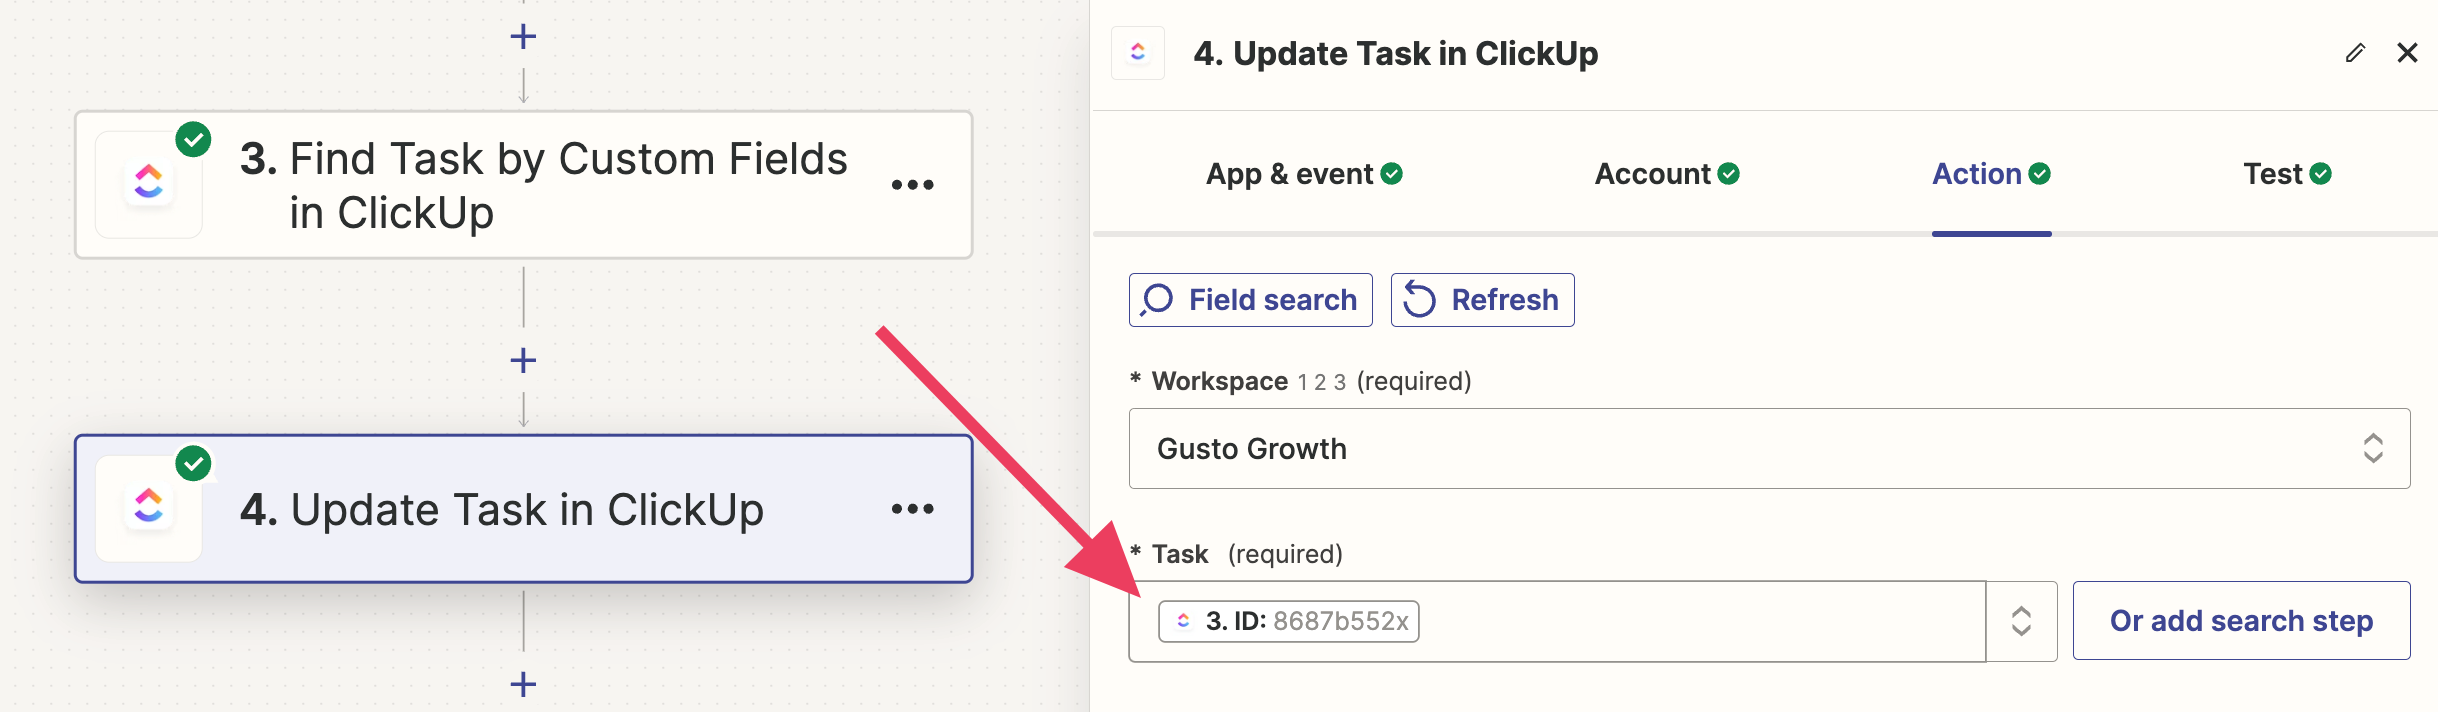
Task: Click inside the Task input field
Action: (1700, 621)
